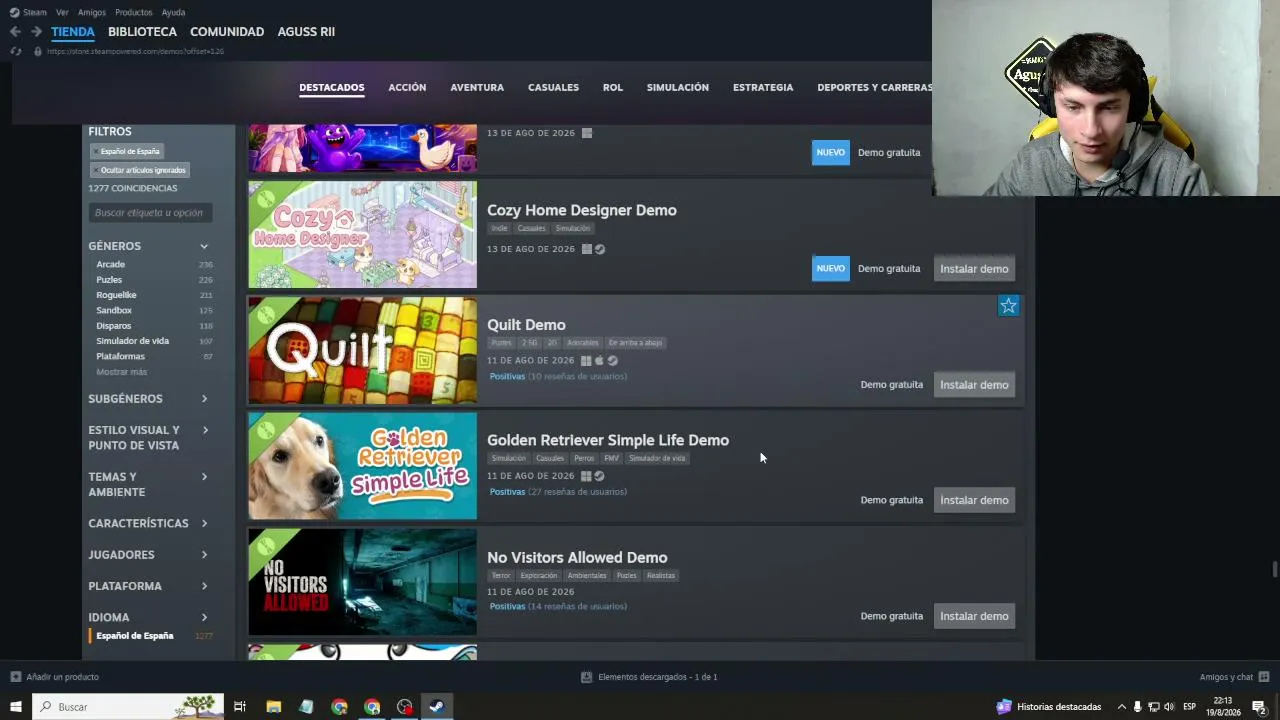Open the first Chrome icon in the taskbar

339,707
